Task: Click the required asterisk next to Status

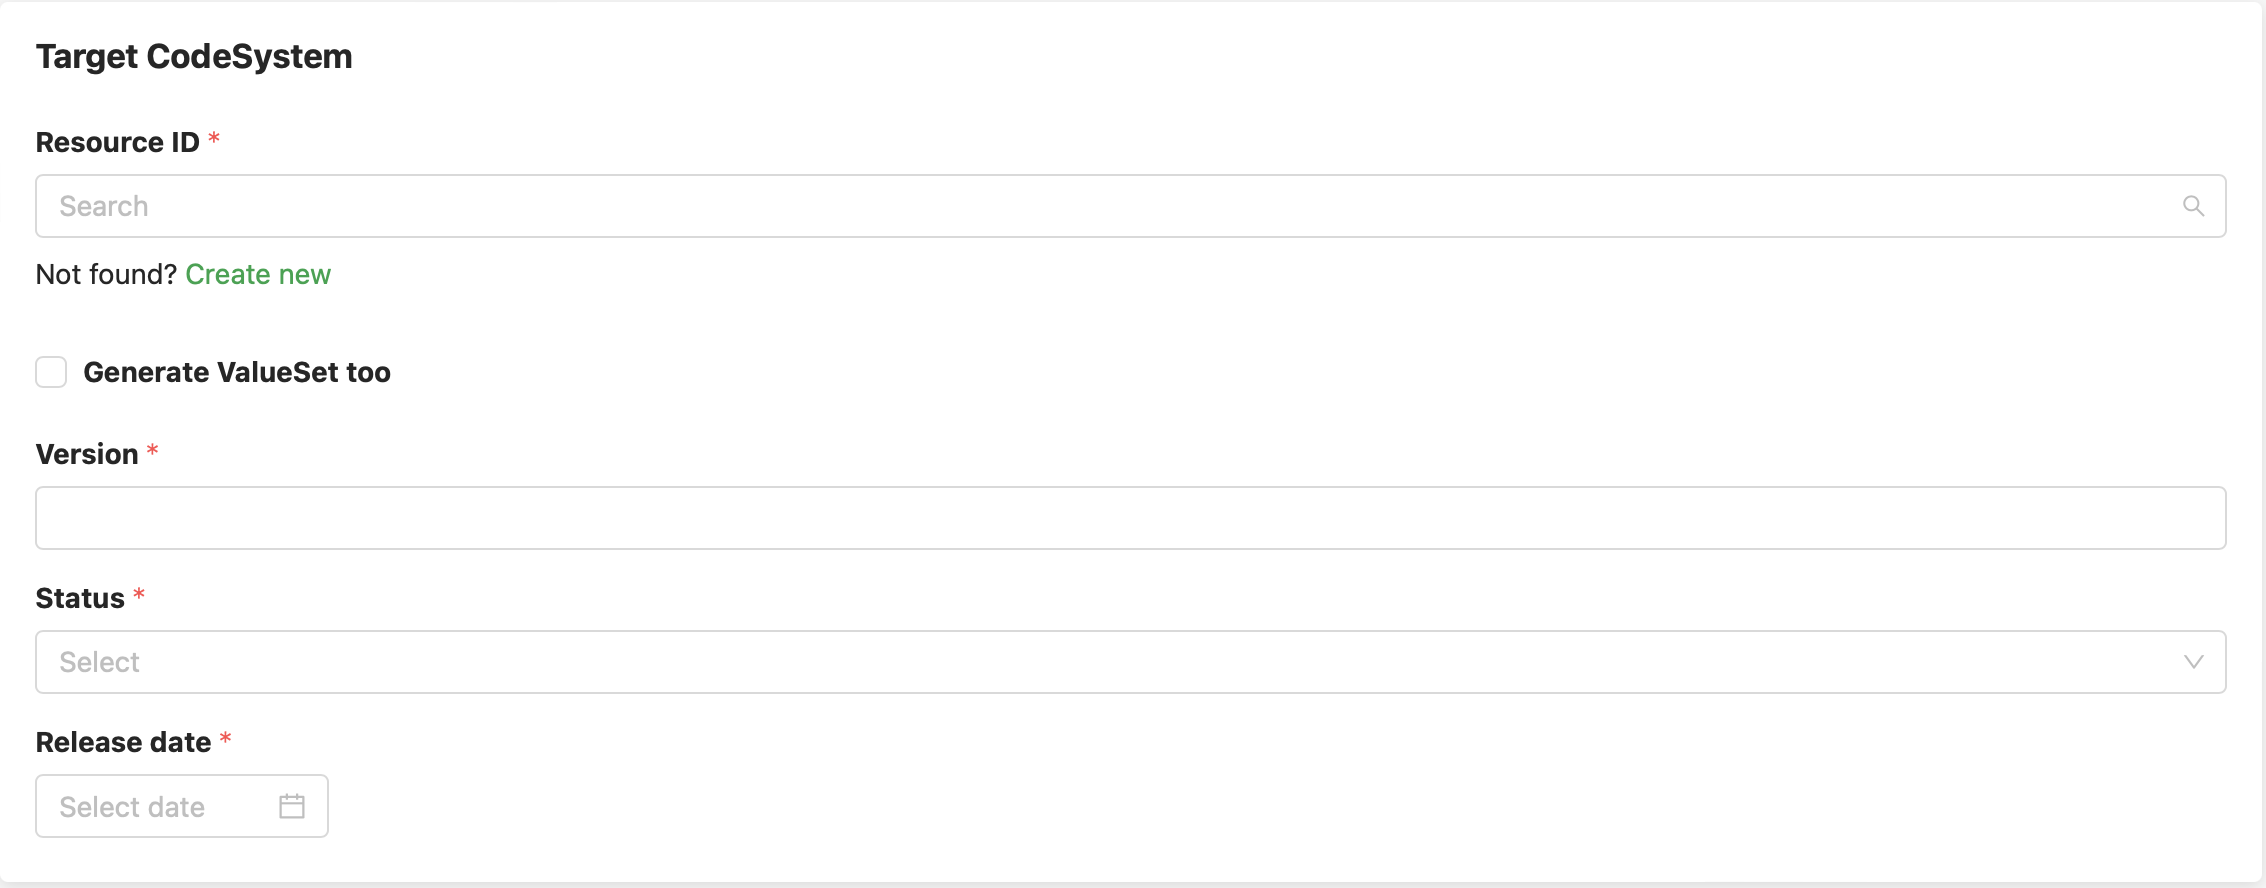Action: 139,596
